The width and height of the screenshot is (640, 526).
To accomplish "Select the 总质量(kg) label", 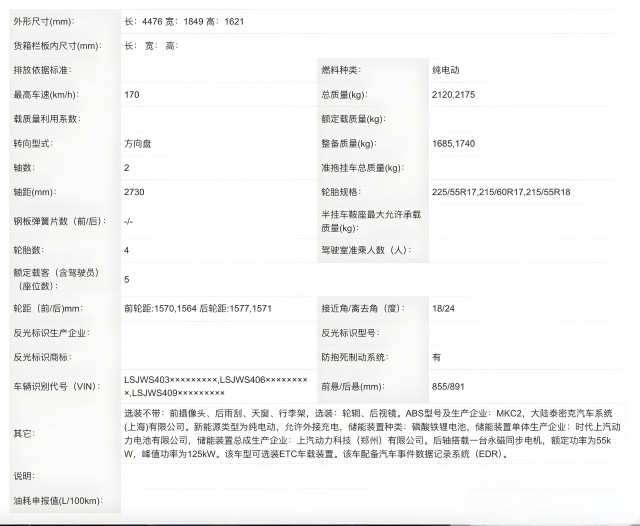I will 344,95.
